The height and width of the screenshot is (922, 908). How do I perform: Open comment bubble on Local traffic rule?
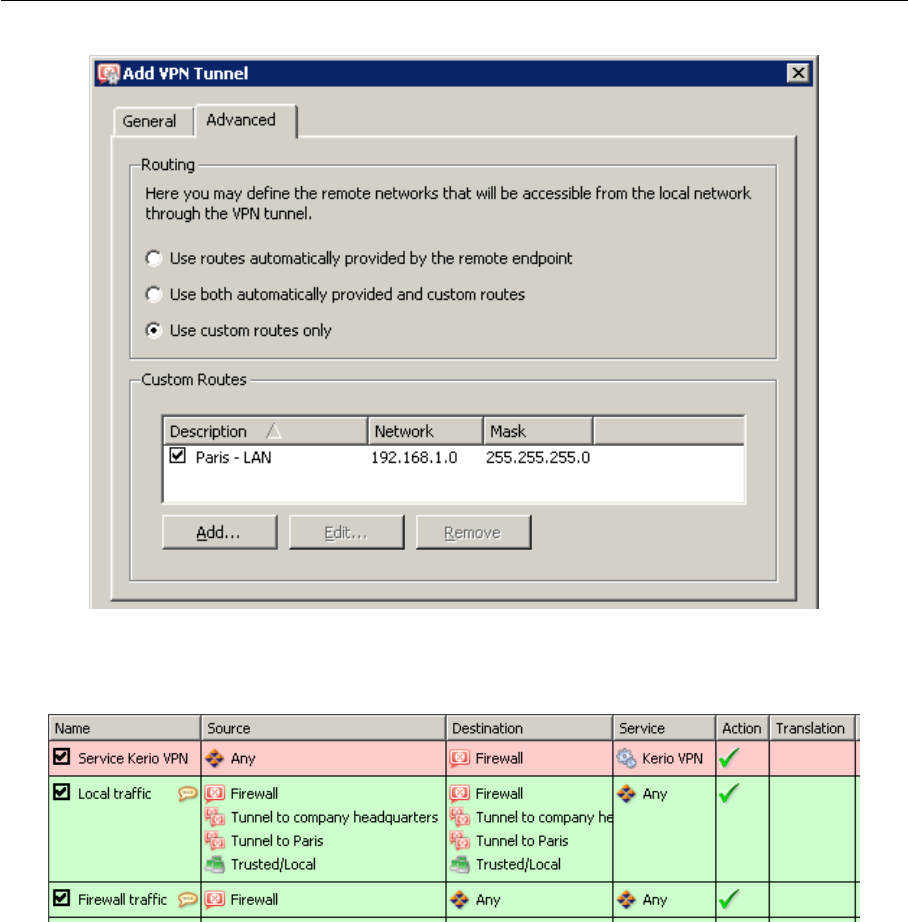[x=187, y=794]
